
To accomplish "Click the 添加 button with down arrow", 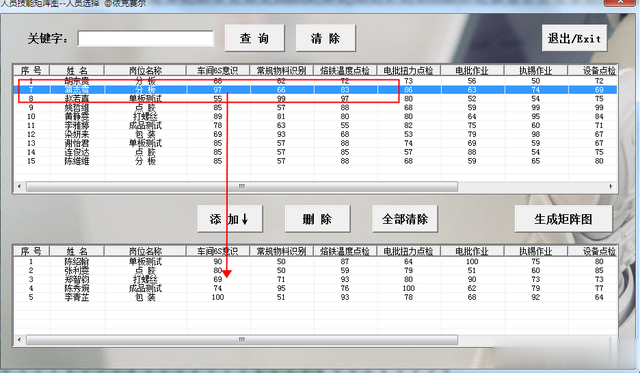I will (x=230, y=219).
